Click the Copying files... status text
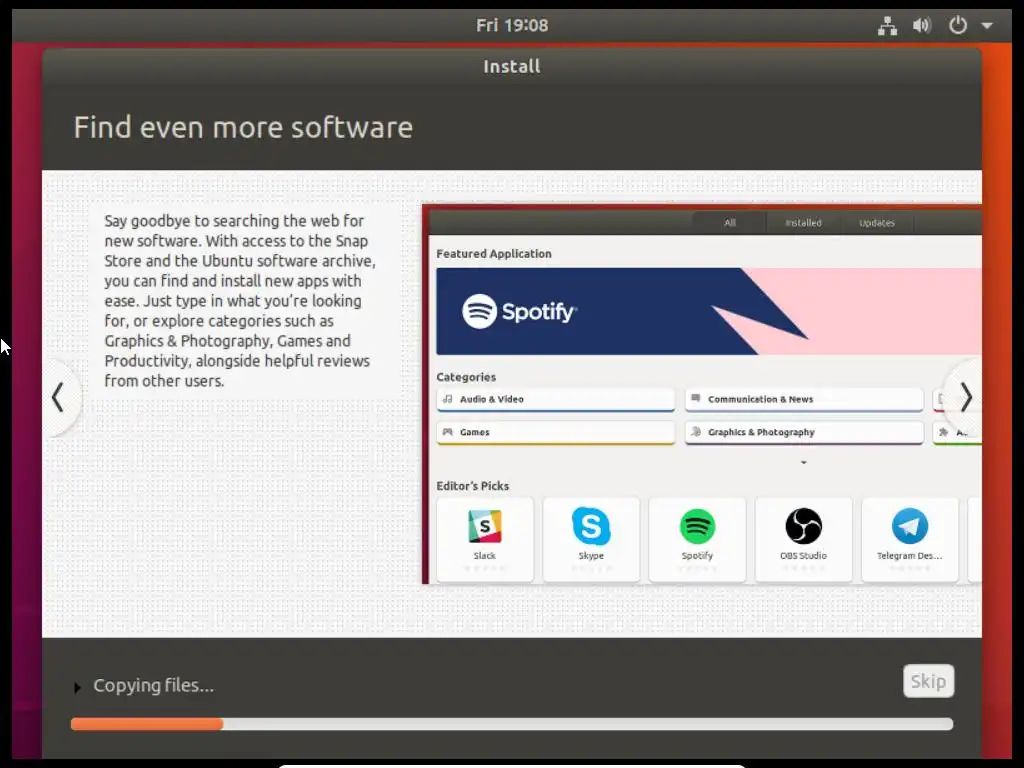Image resolution: width=1024 pixels, height=768 pixels. 153,685
